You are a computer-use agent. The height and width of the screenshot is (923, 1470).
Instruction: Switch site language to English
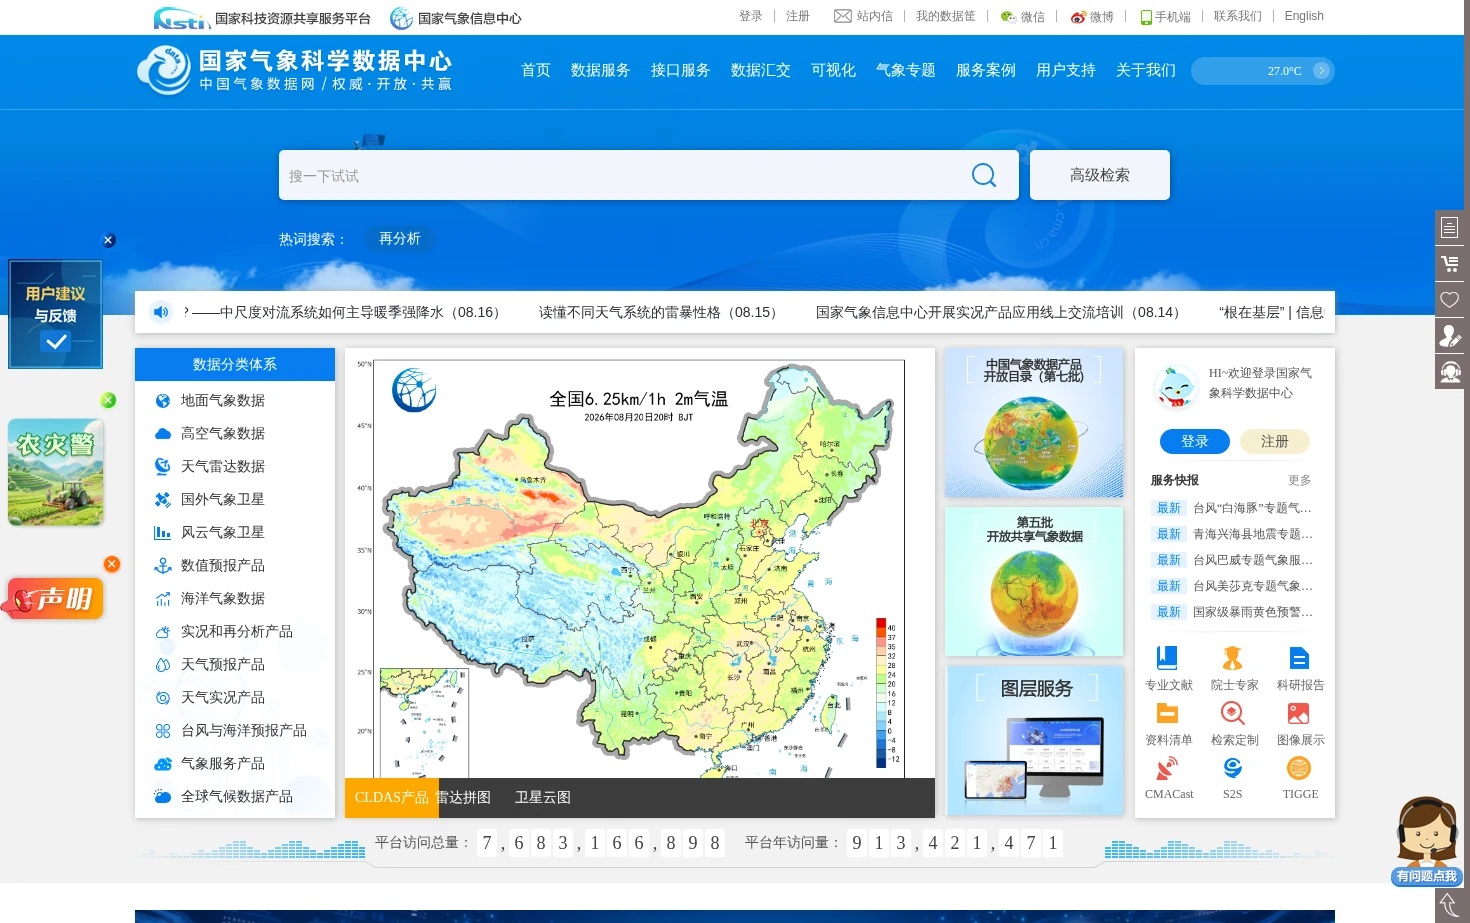click(1304, 16)
